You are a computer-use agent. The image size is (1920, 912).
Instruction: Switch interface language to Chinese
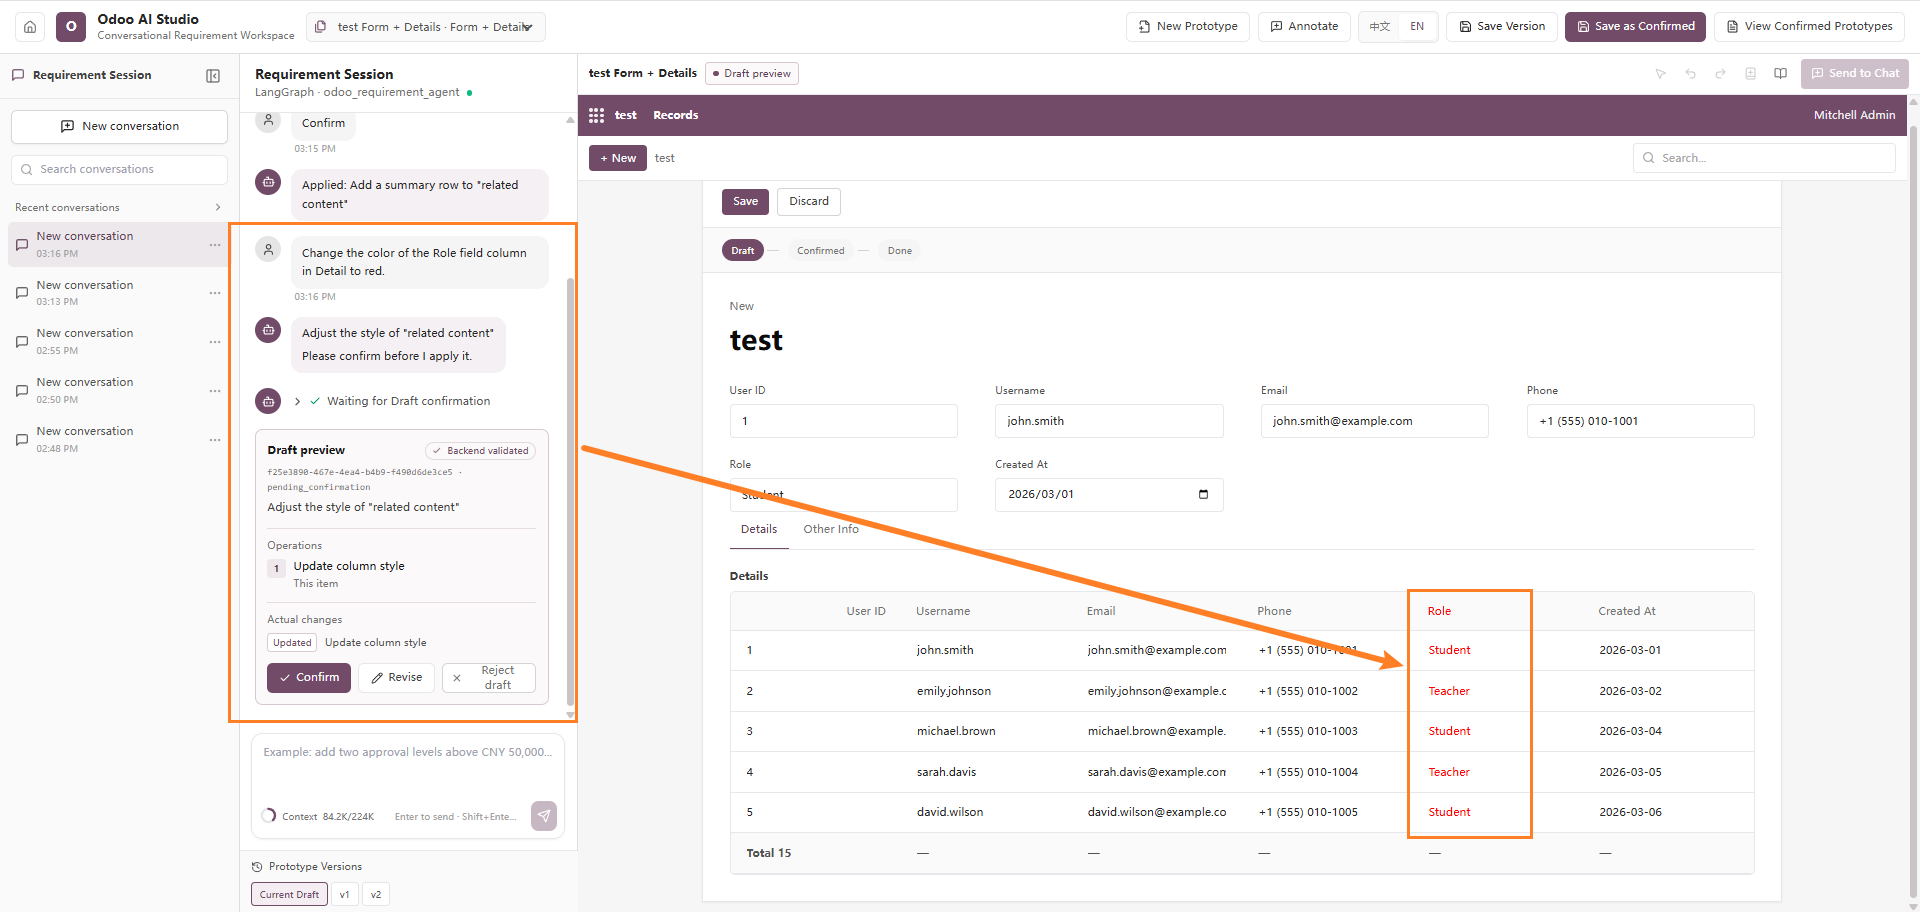(x=1380, y=27)
